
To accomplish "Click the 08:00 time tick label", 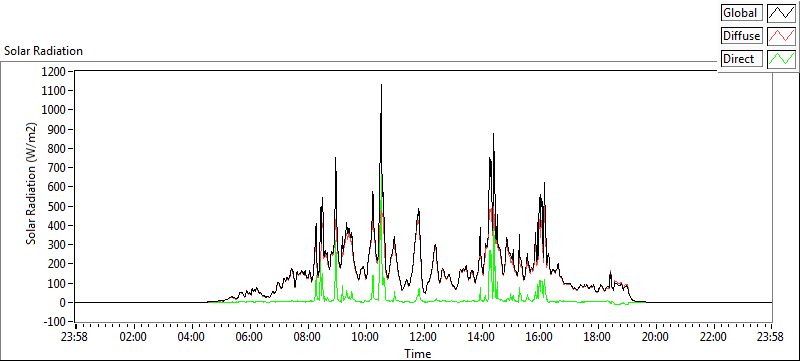I will [308, 337].
